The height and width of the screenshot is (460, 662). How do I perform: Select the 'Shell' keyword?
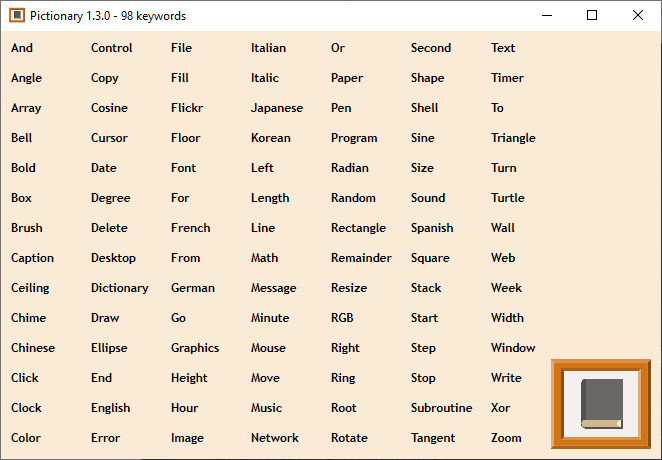pos(425,108)
